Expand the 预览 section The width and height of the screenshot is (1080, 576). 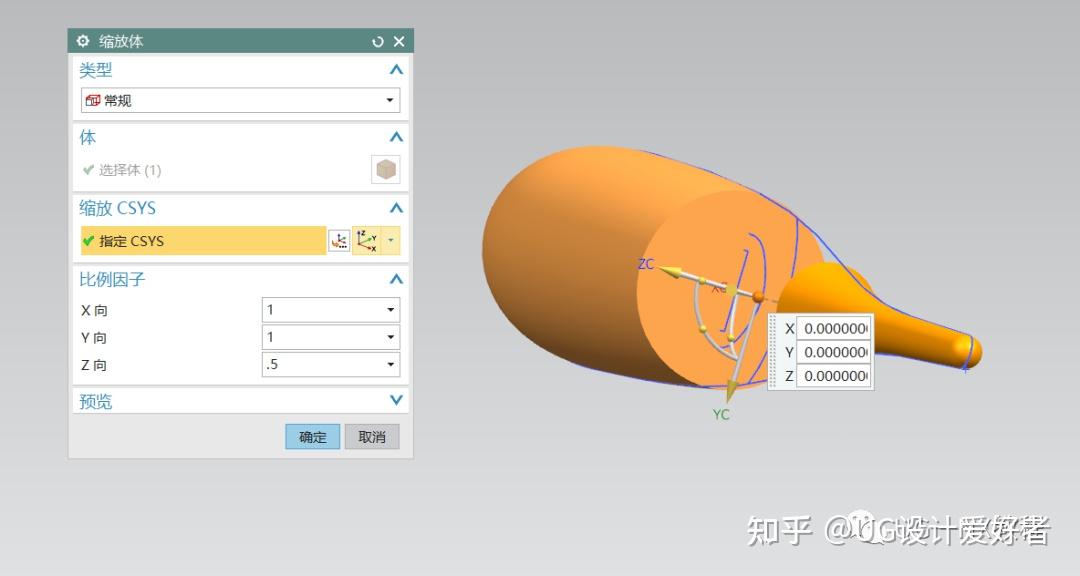point(396,400)
